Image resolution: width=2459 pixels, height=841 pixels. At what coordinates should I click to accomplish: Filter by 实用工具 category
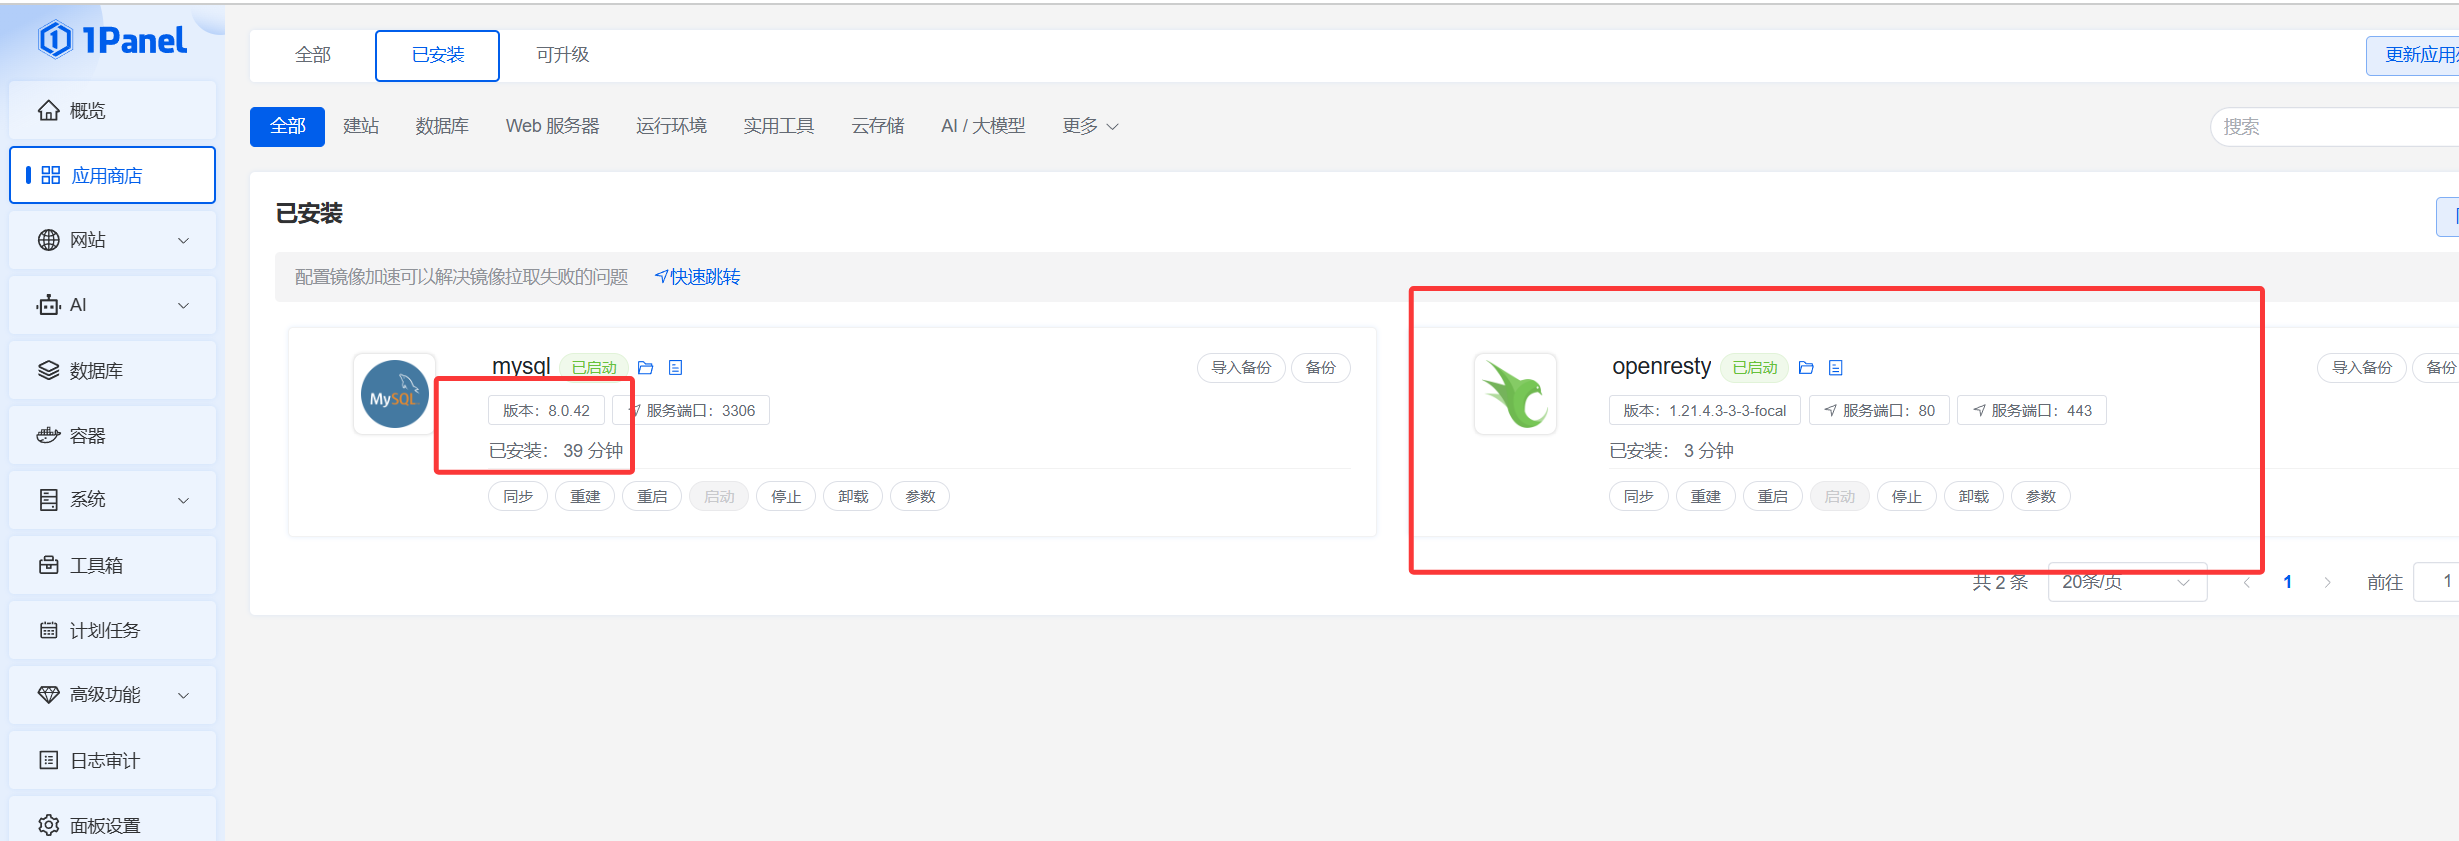coord(778,126)
